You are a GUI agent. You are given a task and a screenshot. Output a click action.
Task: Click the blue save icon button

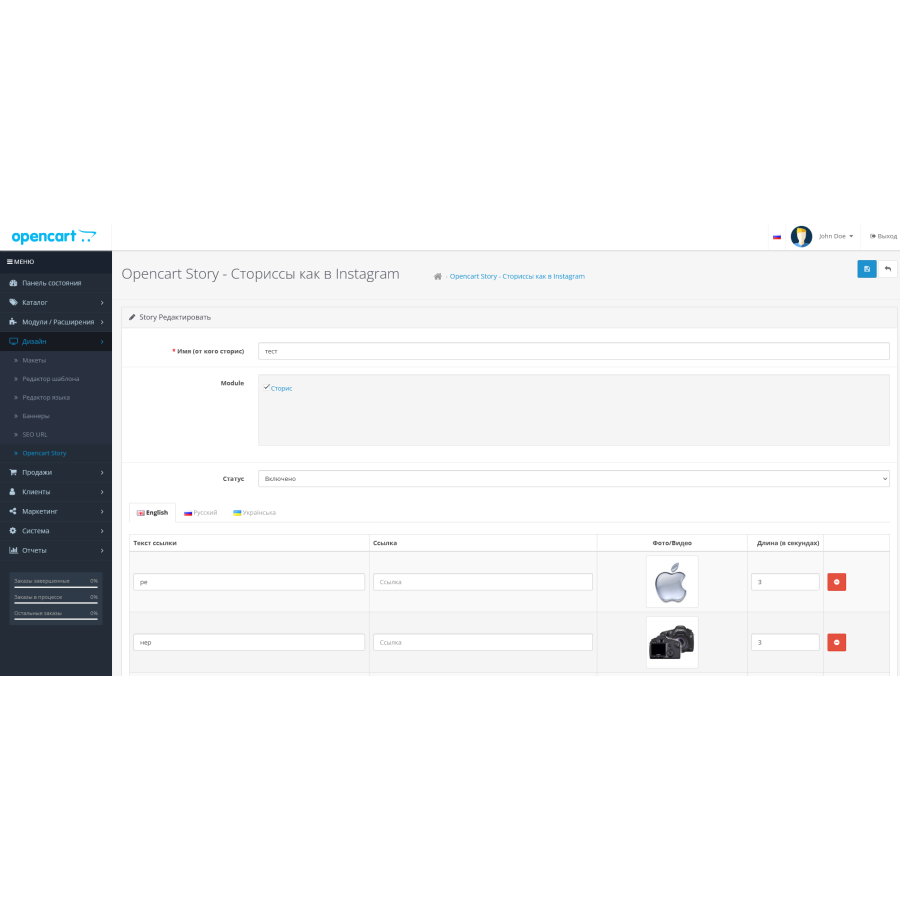coord(867,269)
